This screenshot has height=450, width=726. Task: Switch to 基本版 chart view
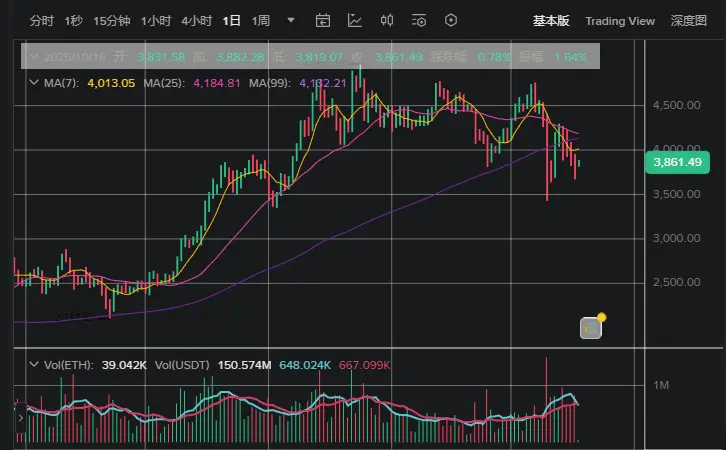click(551, 21)
